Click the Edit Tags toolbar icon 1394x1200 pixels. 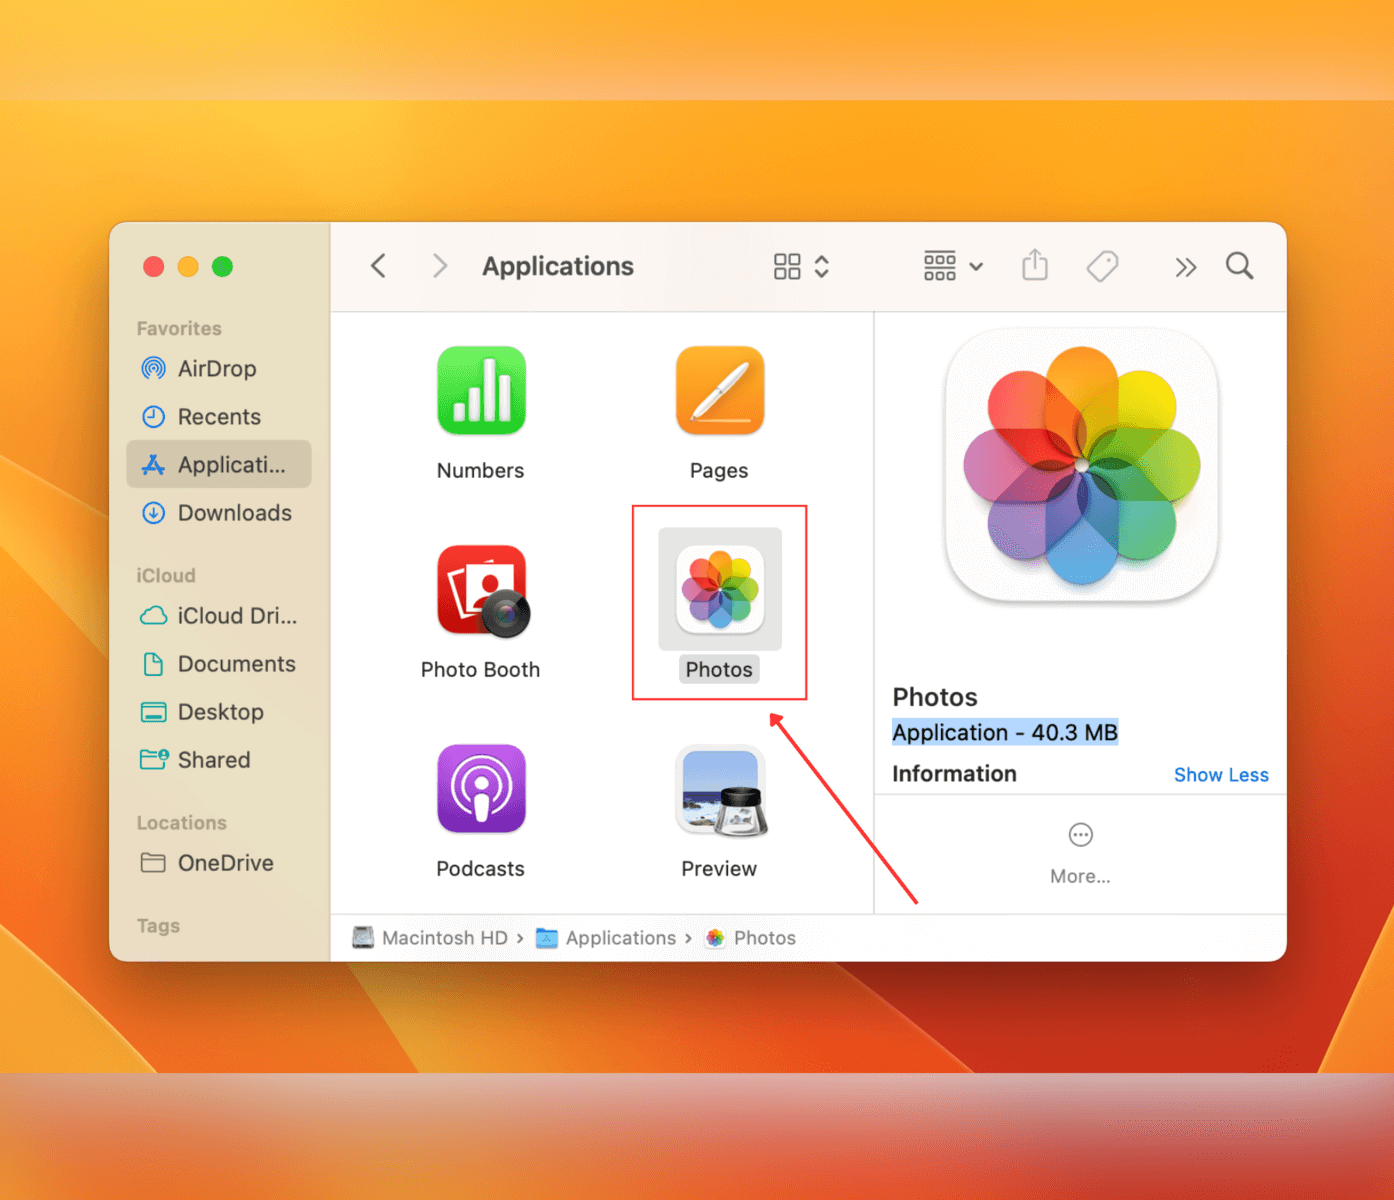pos(1102,266)
